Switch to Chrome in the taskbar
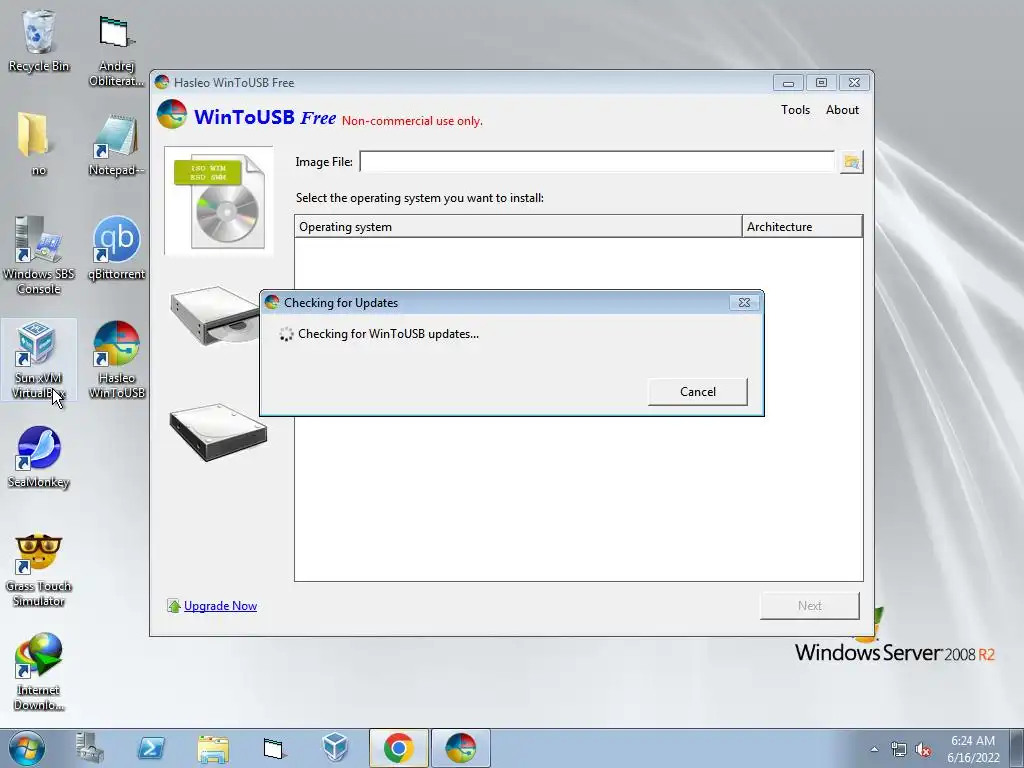 click(398, 748)
